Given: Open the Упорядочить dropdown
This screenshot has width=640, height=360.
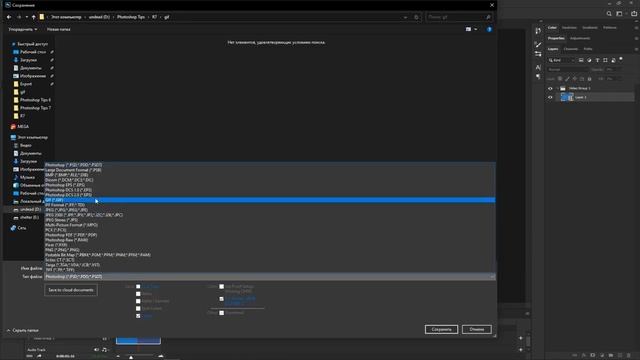Looking at the screenshot, I should tap(22, 29).
